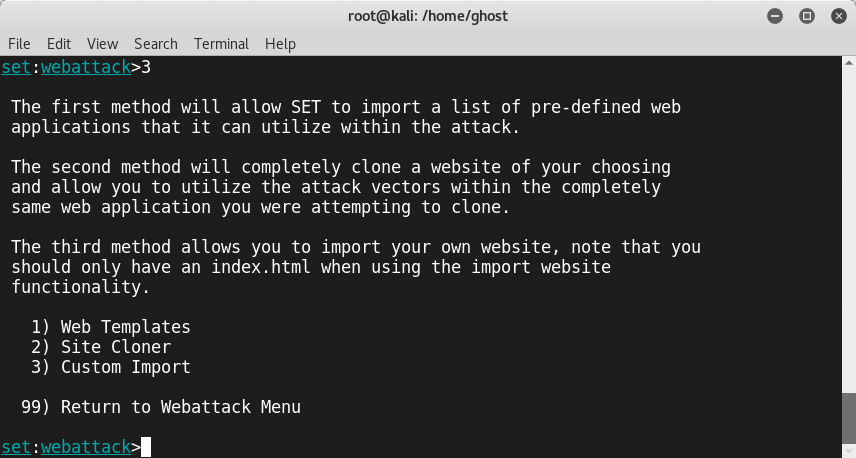Click the set:webattack prompt cursor
Image resolution: width=856 pixels, height=458 pixels.
click(146, 447)
